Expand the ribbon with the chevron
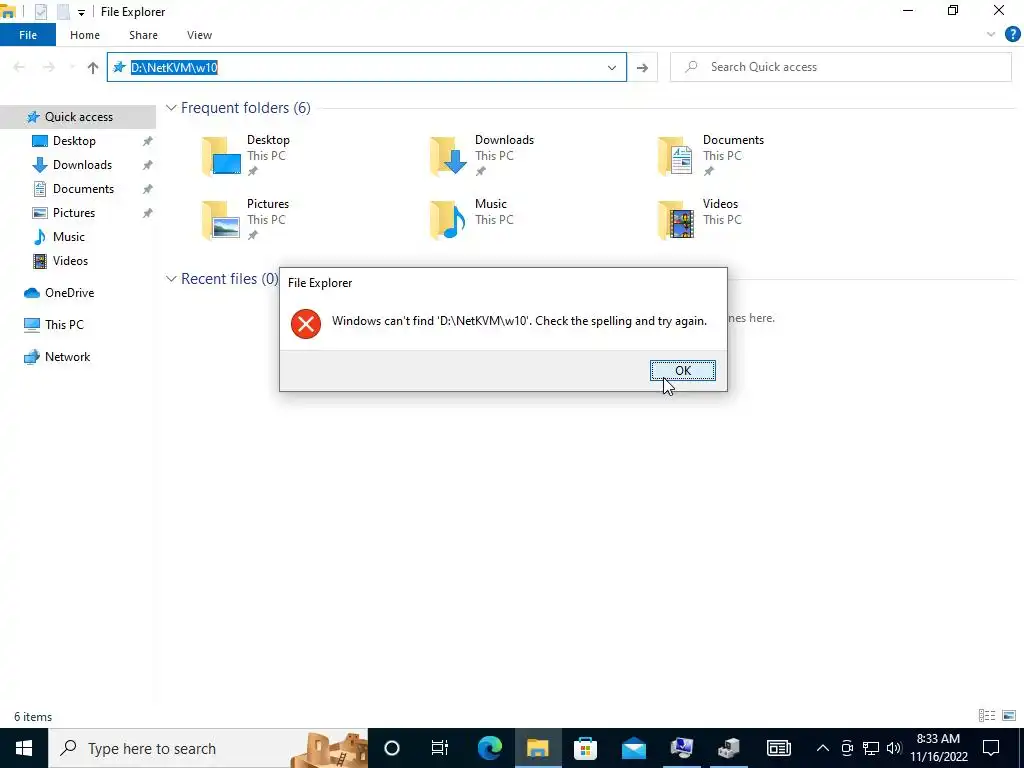This screenshot has width=1024, height=768. coord(991,35)
